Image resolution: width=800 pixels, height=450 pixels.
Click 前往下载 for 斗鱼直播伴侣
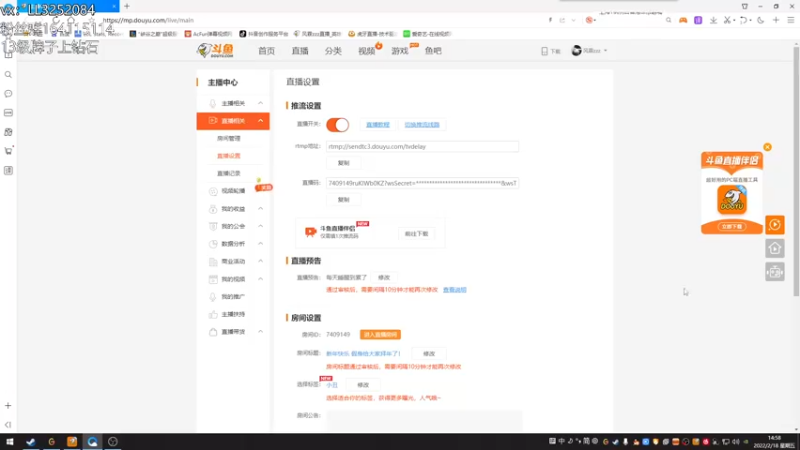click(x=416, y=234)
